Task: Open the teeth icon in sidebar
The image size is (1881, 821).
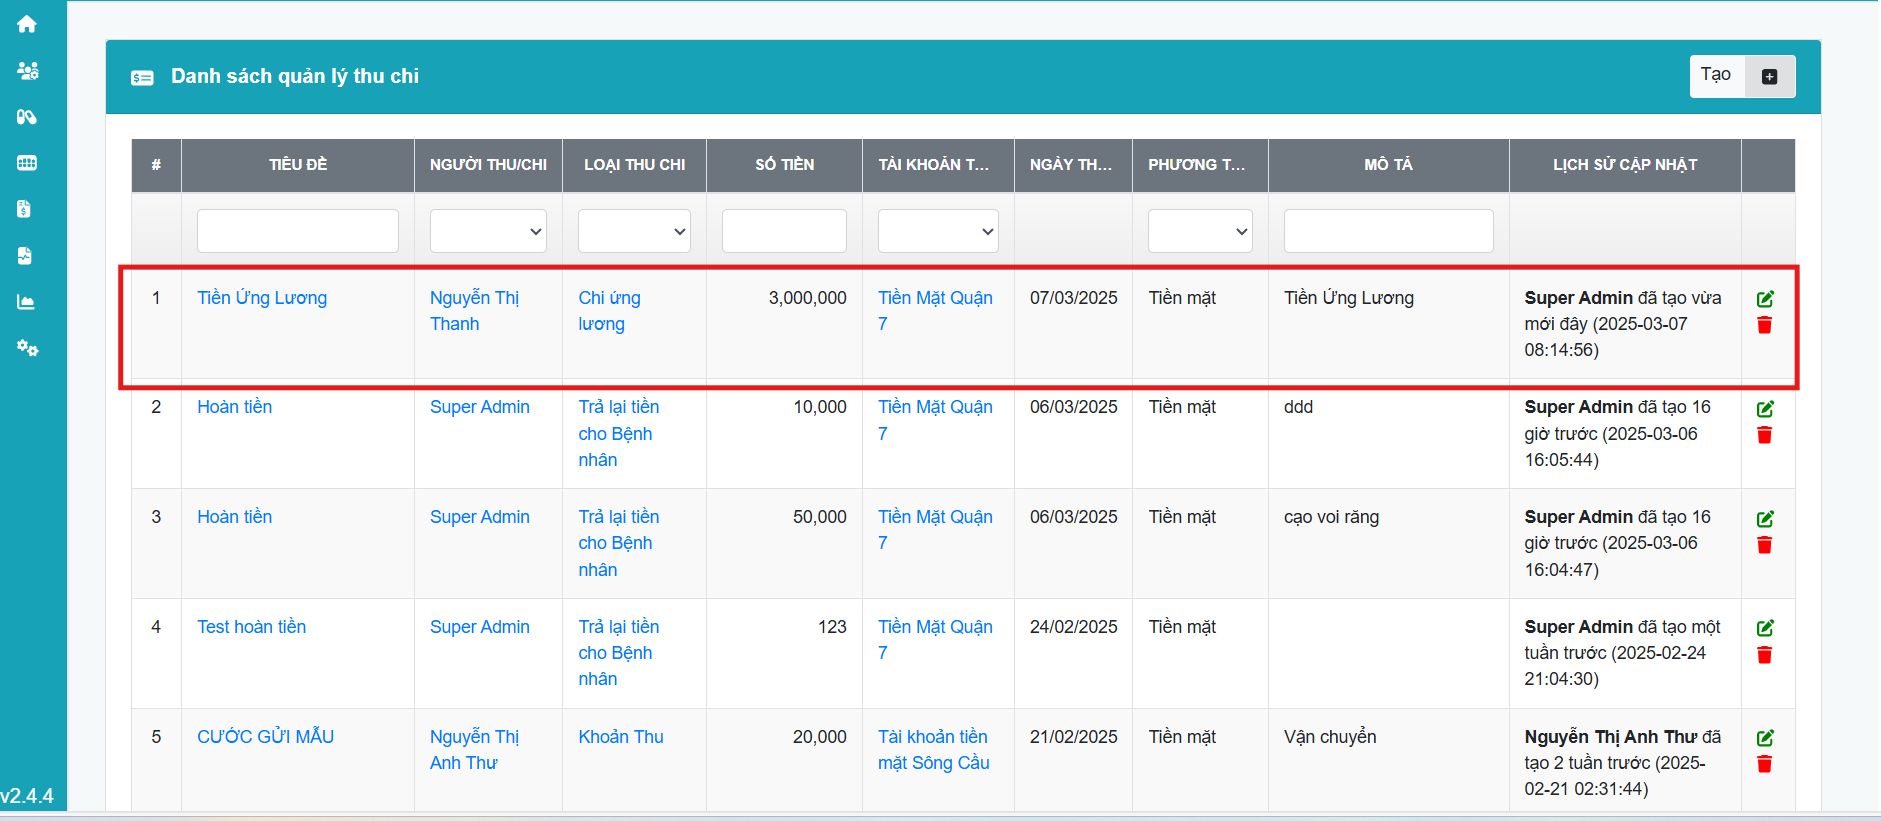Action: [x=27, y=163]
